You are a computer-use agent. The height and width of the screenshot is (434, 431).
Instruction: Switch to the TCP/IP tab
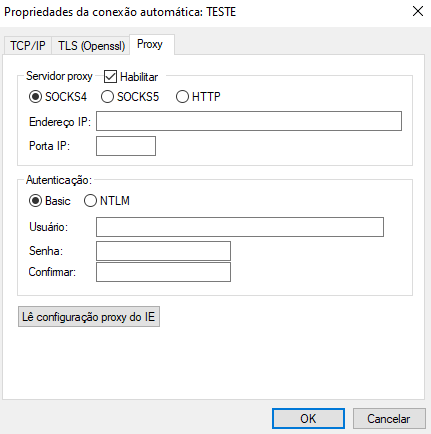click(28, 45)
